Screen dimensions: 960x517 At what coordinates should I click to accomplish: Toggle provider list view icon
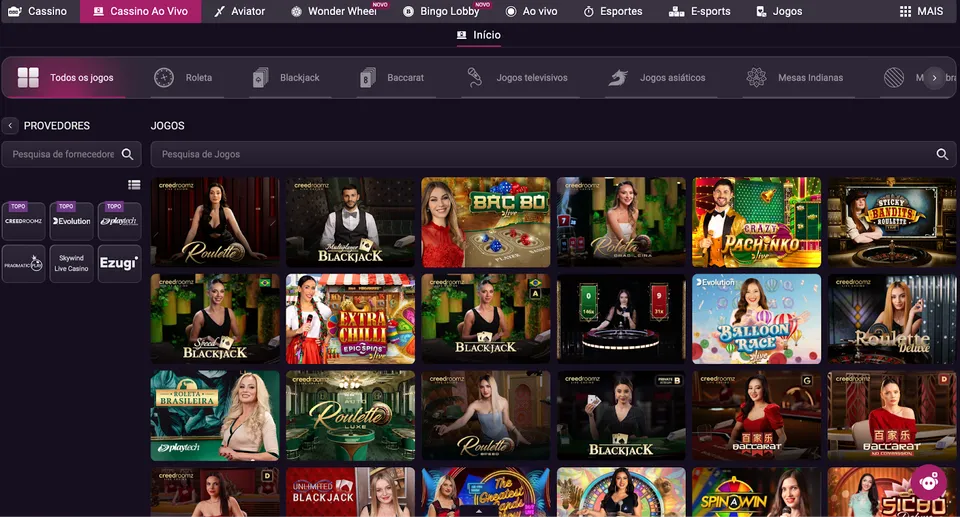pos(134,184)
